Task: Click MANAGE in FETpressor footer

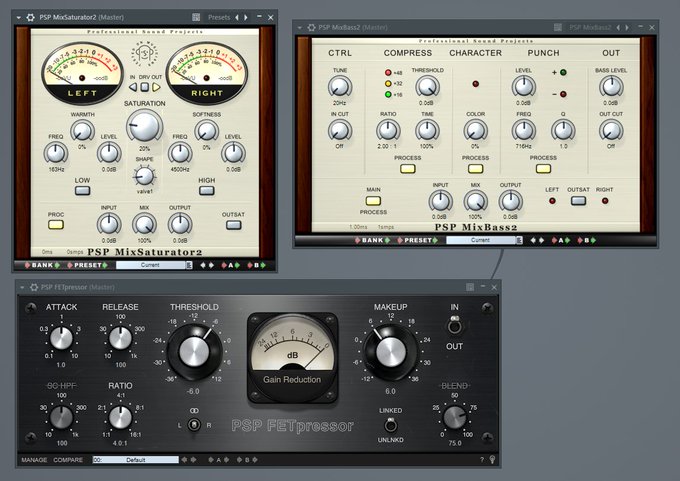Action: tap(34, 460)
